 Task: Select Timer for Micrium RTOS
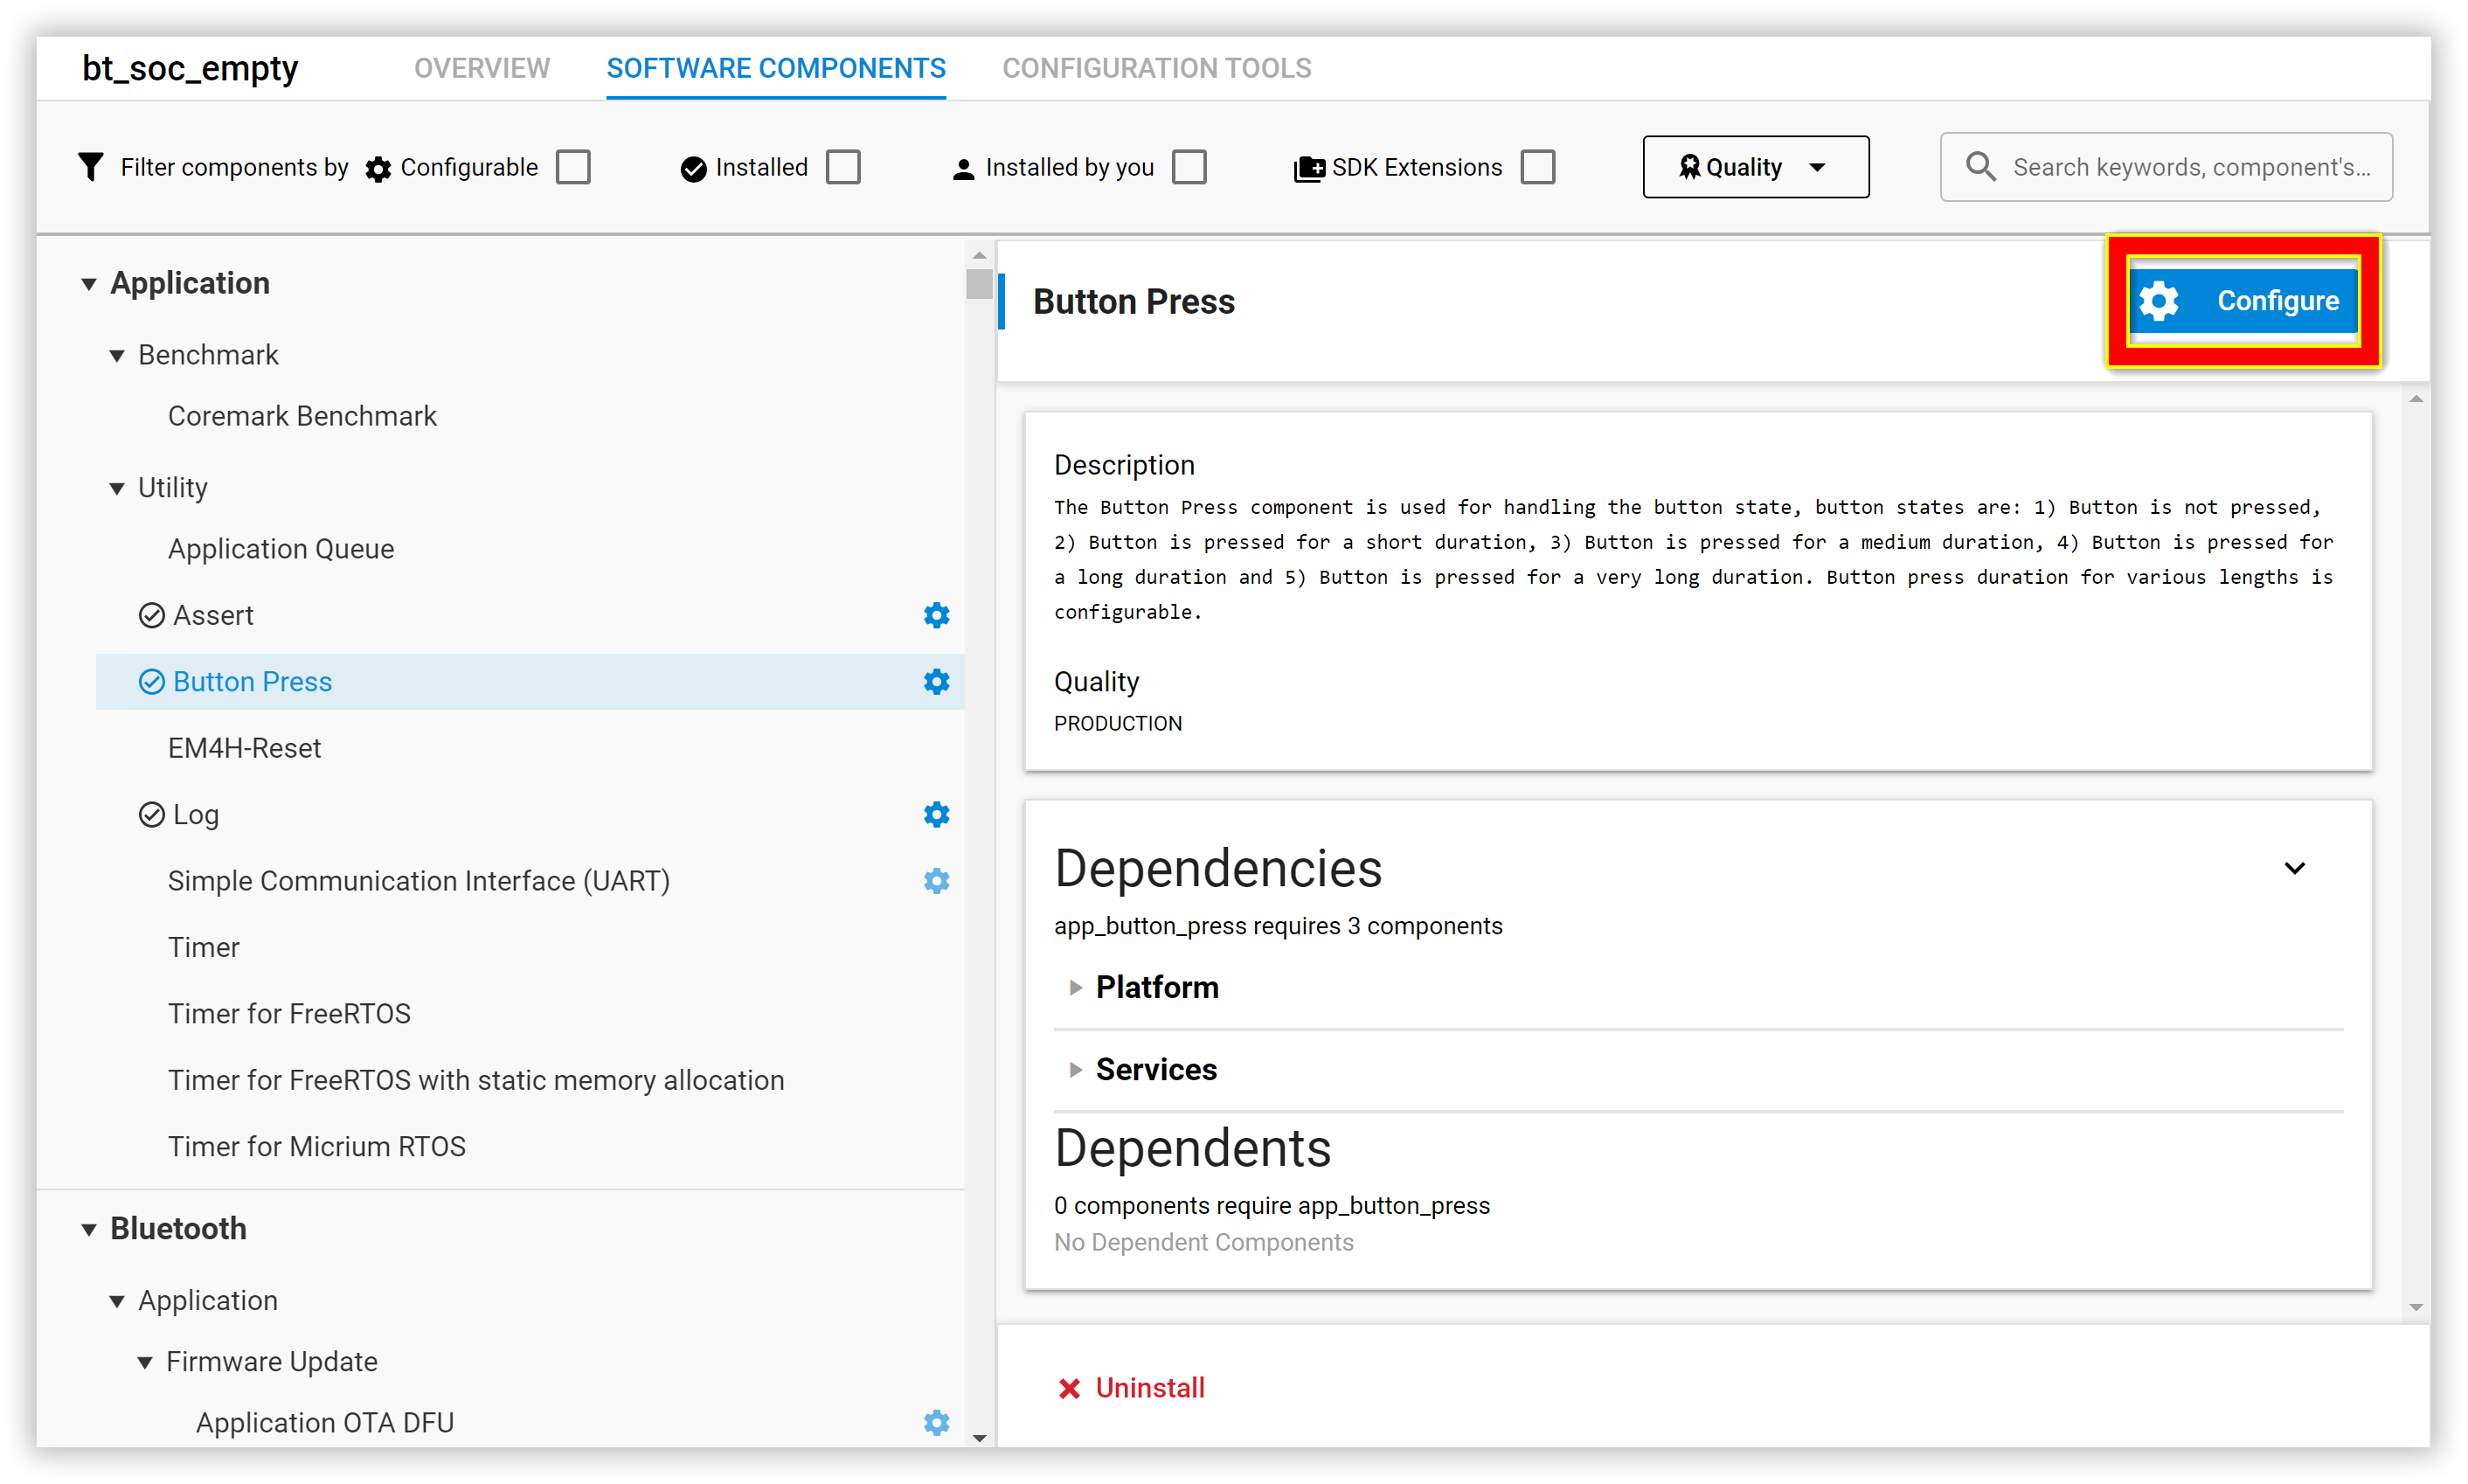(316, 1147)
